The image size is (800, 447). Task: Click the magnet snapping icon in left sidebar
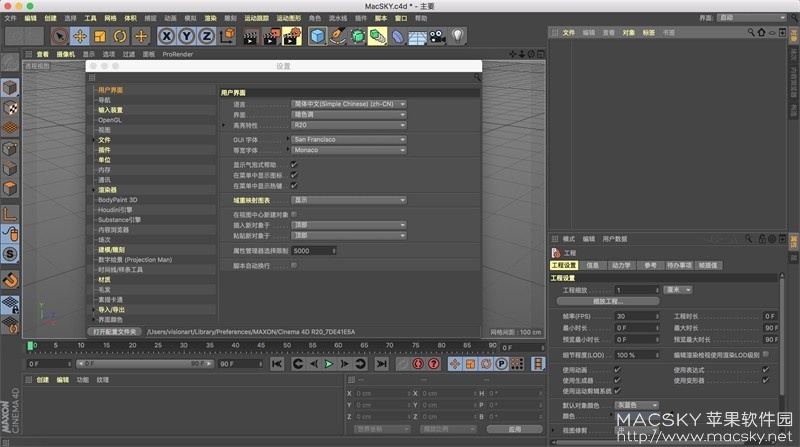(x=10, y=280)
